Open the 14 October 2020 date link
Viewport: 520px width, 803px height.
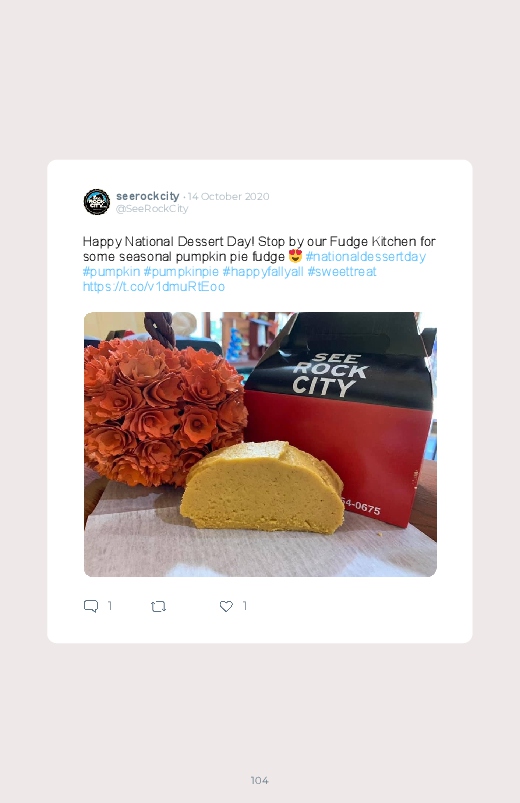pyautogui.click(x=228, y=197)
